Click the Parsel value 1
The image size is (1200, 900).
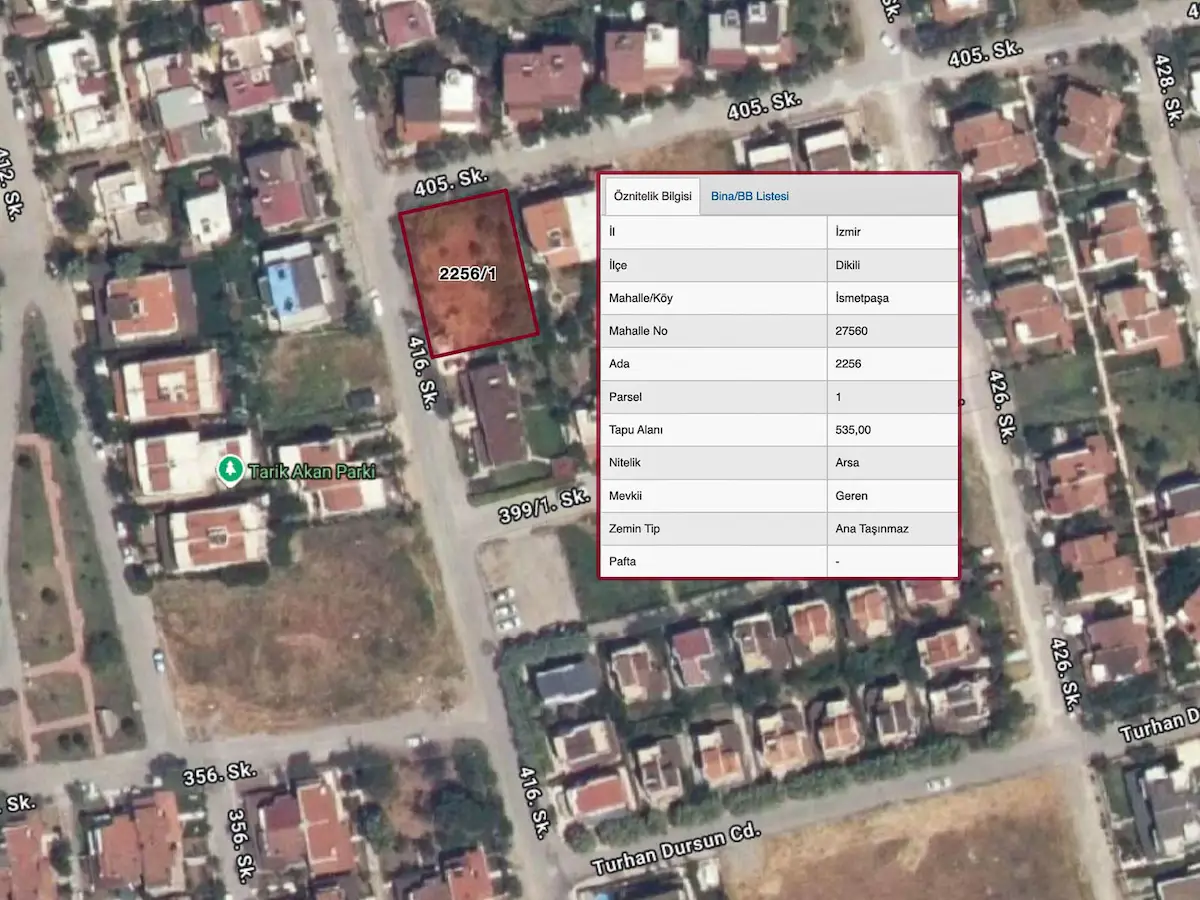coord(838,397)
